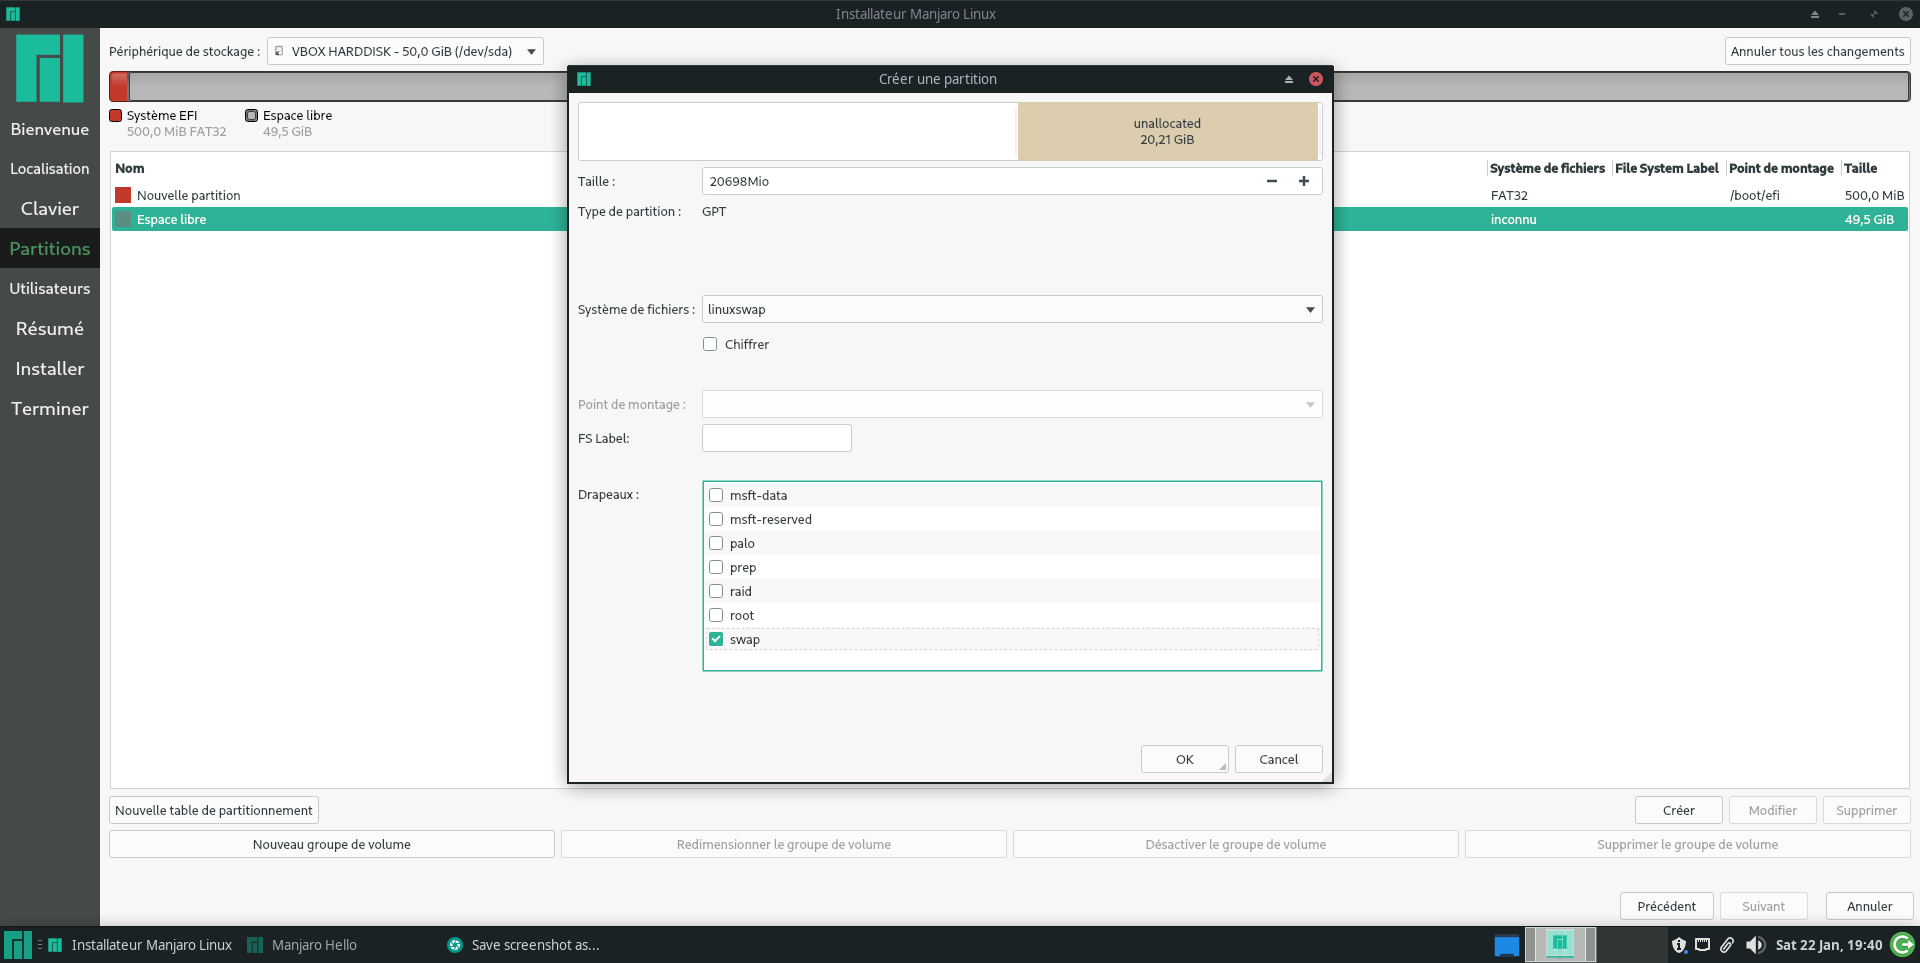The image size is (1920, 963).
Task: Tick the raid flag checkbox
Action: coord(716,591)
